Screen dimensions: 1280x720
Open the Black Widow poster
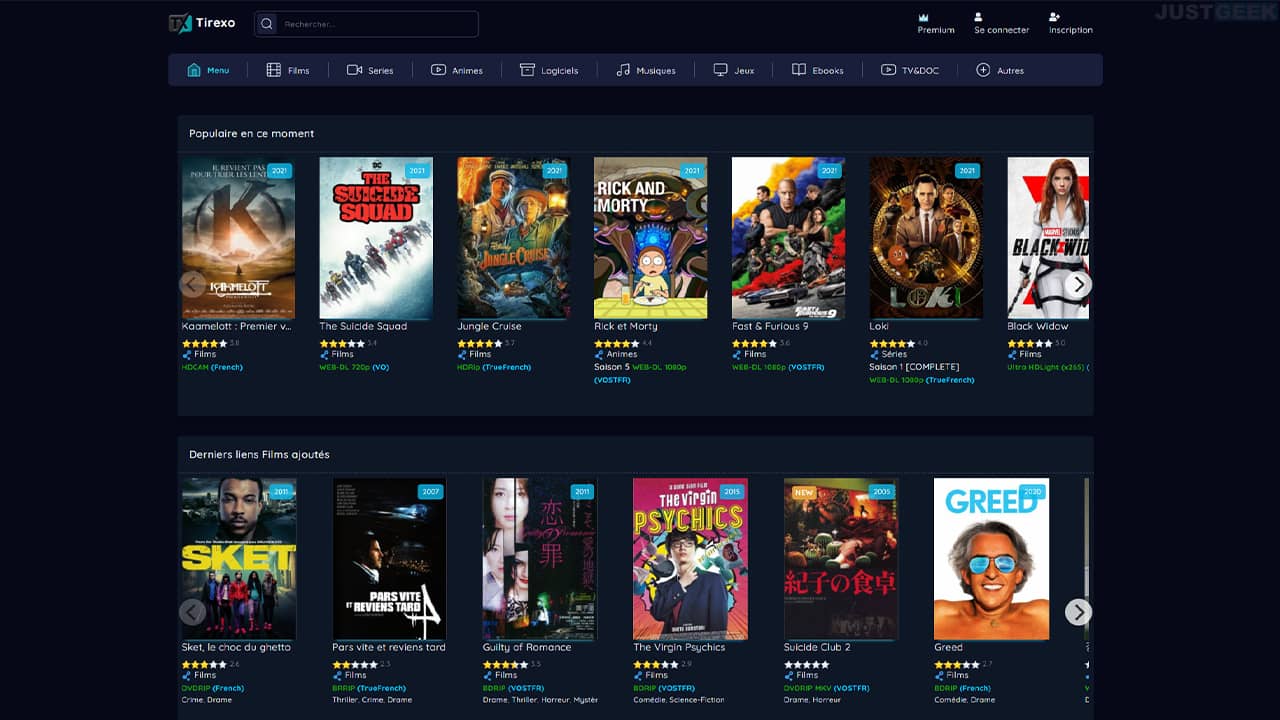(1048, 238)
